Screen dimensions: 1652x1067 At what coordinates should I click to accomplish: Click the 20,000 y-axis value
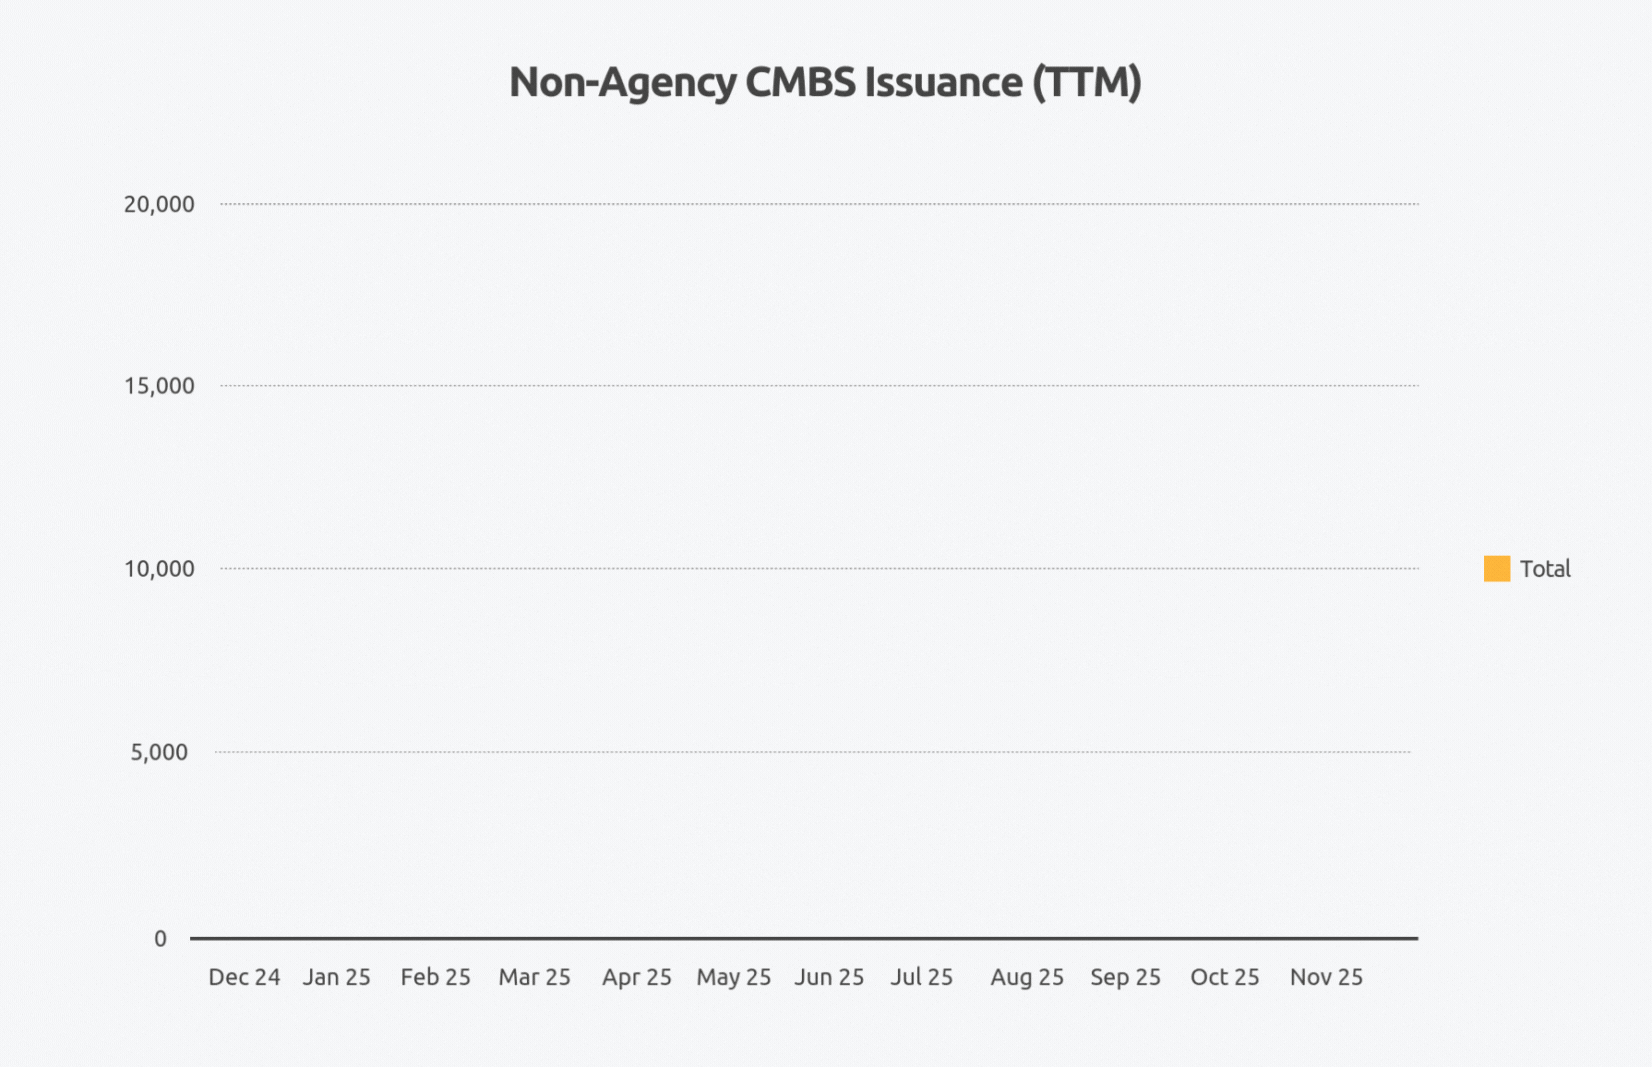pos(159,204)
